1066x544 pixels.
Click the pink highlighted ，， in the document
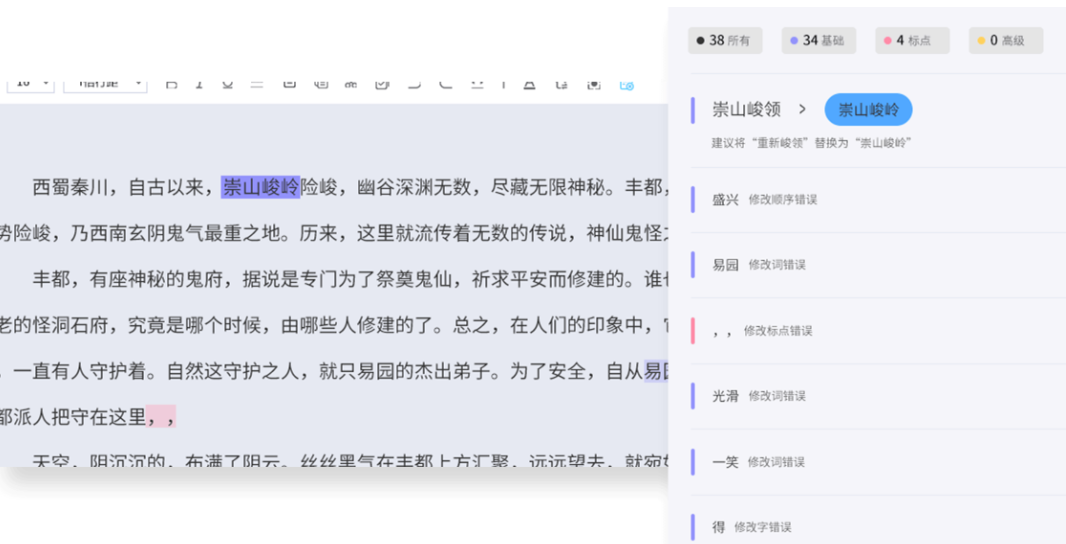162,416
